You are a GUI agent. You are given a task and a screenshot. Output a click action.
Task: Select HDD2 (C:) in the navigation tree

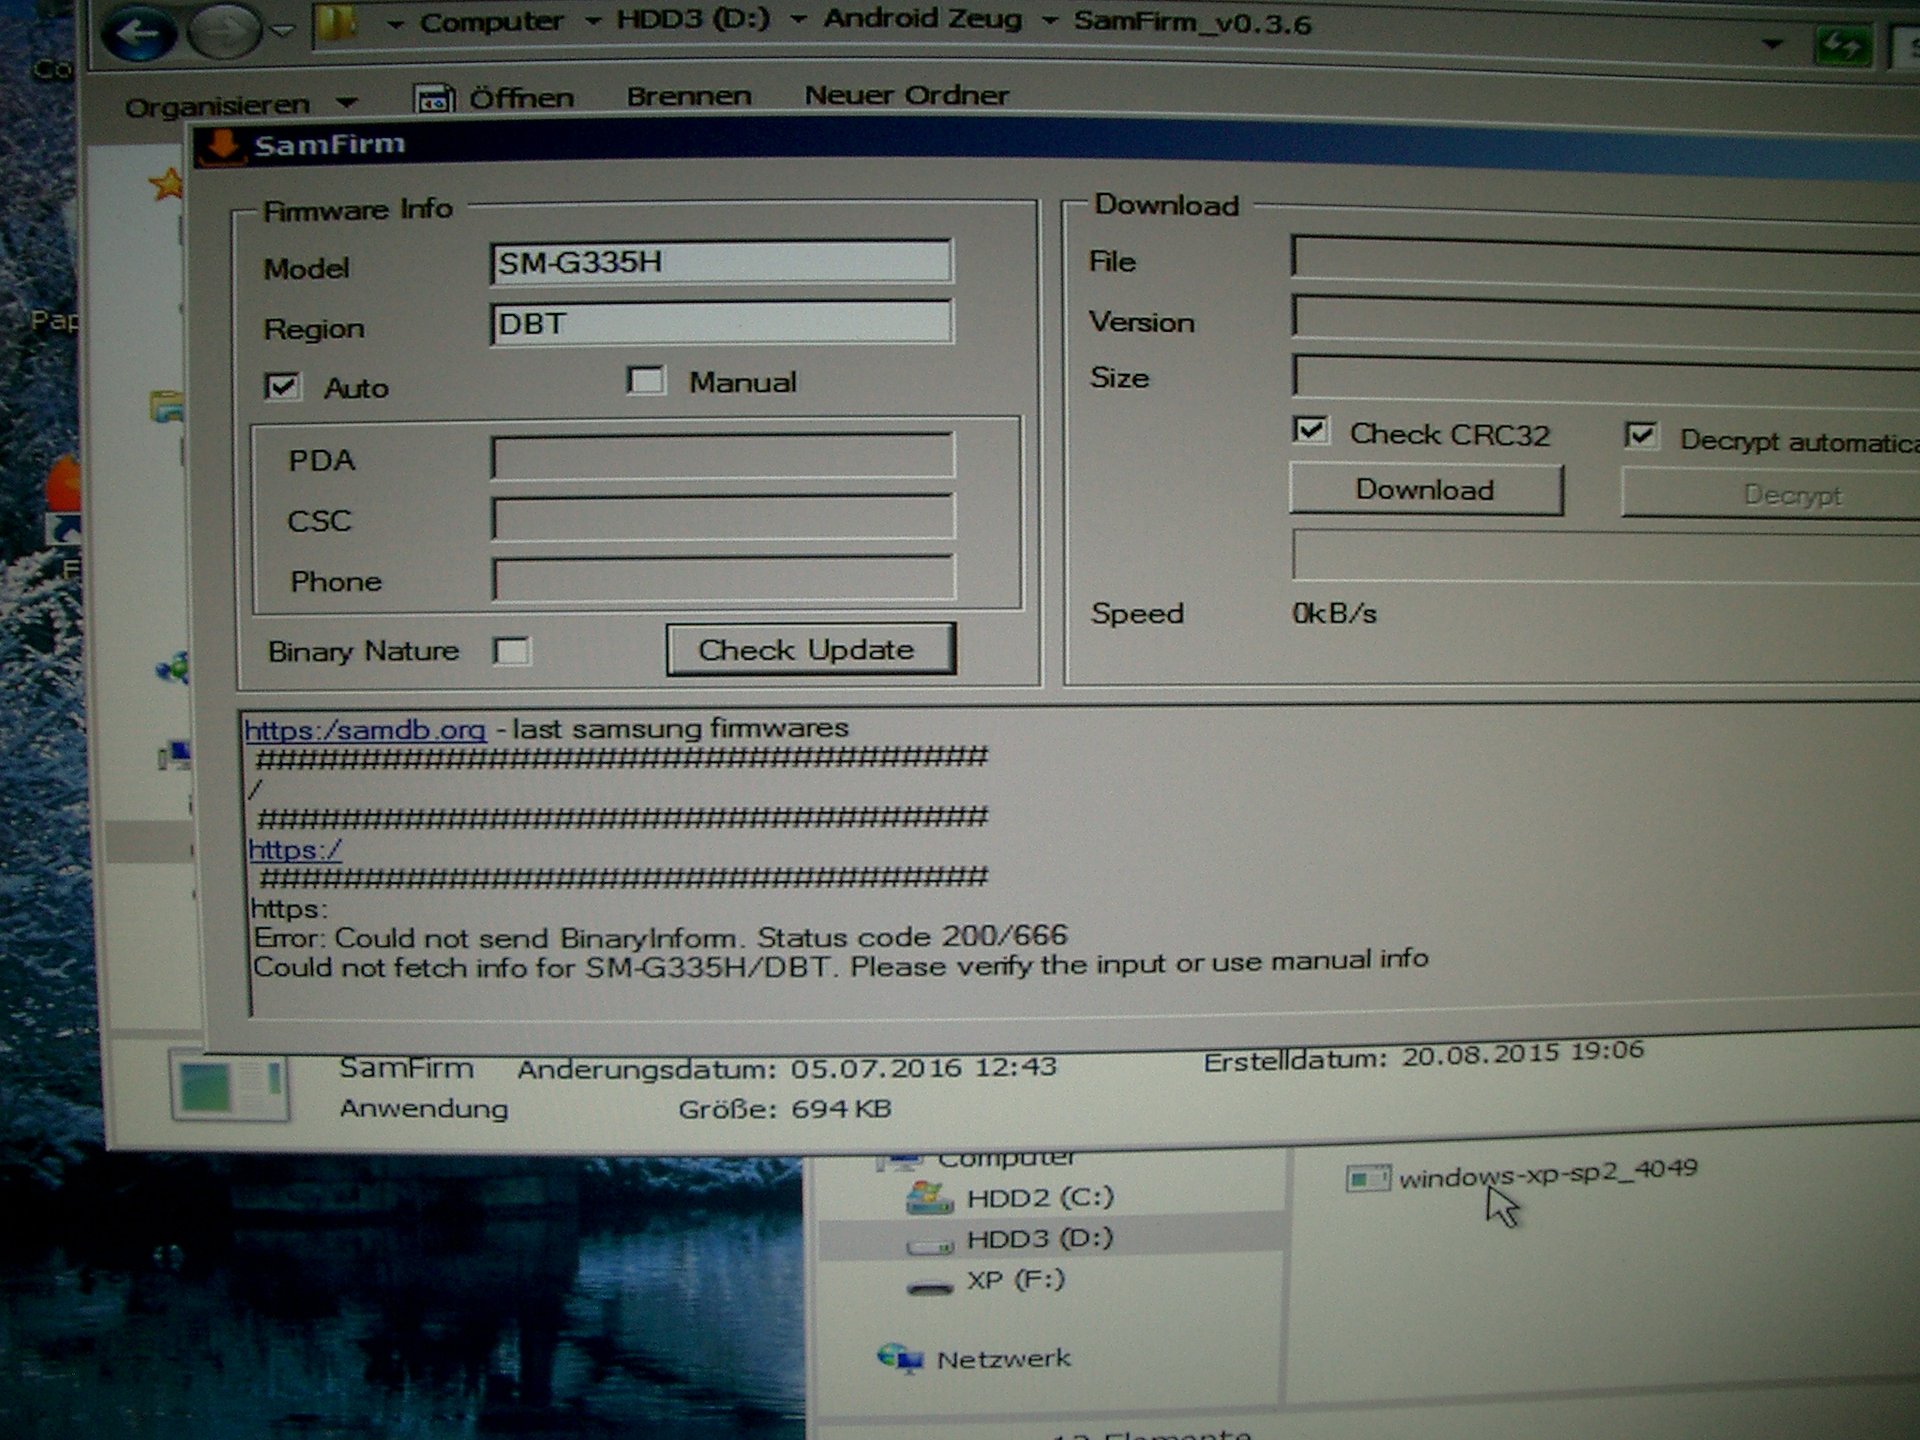(x=1040, y=1197)
